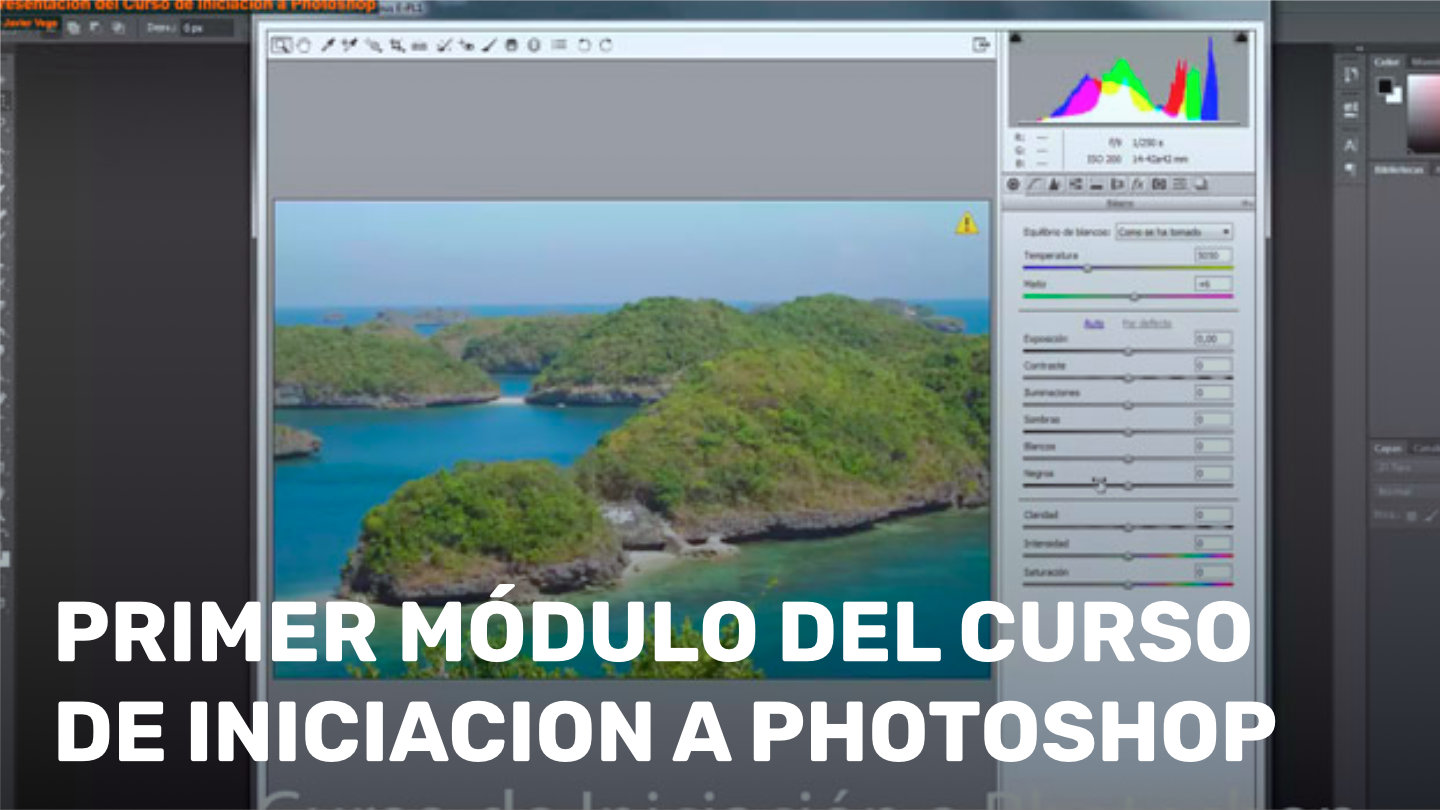
Task: Toggle highlight clipping warning on histogram
Action: point(1241,37)
